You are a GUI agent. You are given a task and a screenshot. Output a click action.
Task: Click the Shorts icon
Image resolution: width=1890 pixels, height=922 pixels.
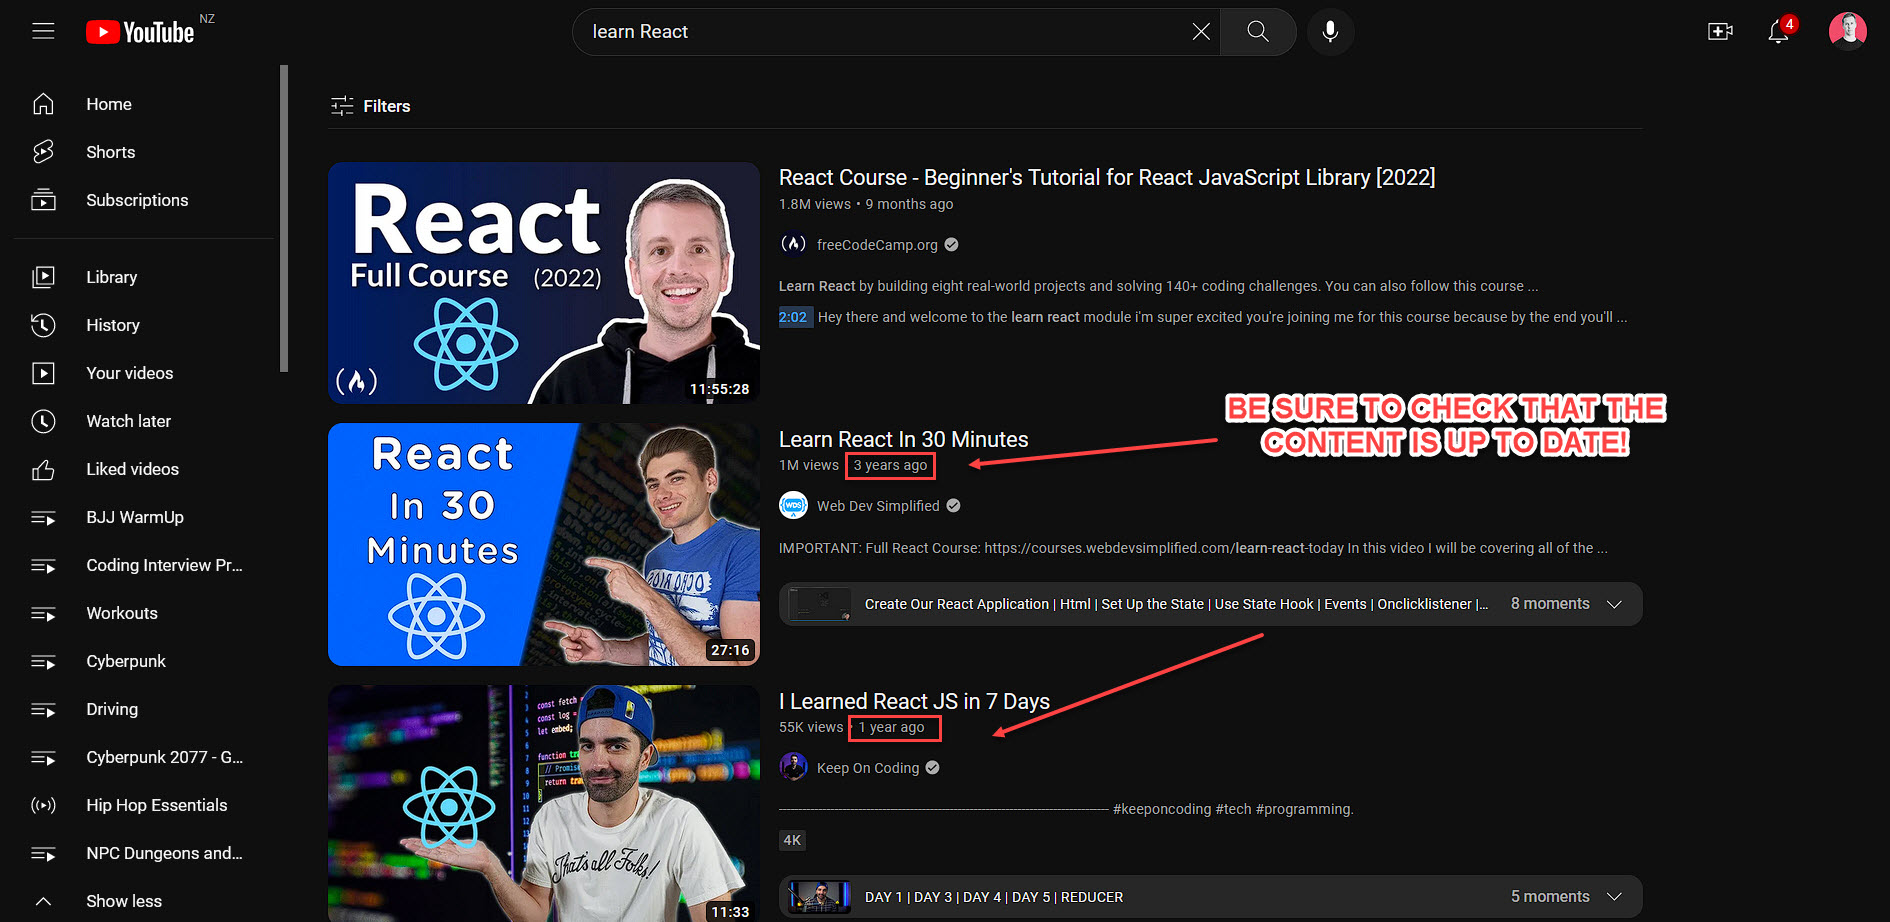(43, 152)
